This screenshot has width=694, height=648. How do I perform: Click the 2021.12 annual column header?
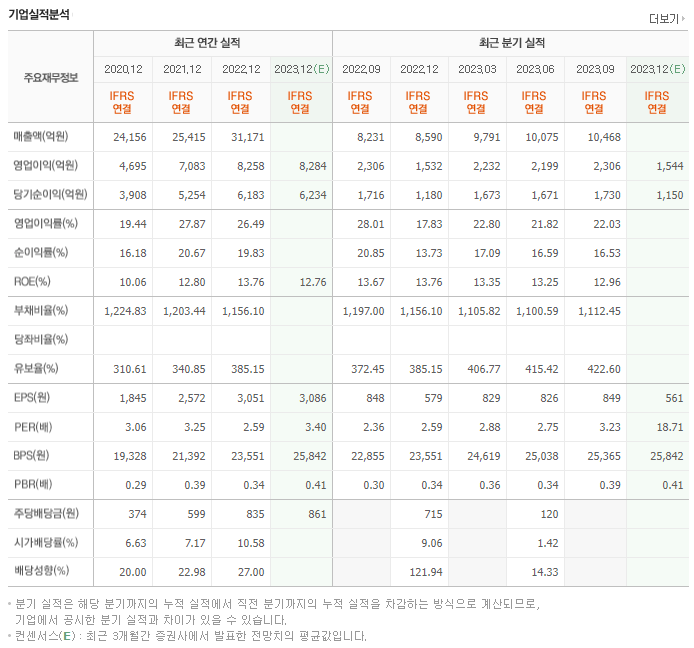coord(182,69)
